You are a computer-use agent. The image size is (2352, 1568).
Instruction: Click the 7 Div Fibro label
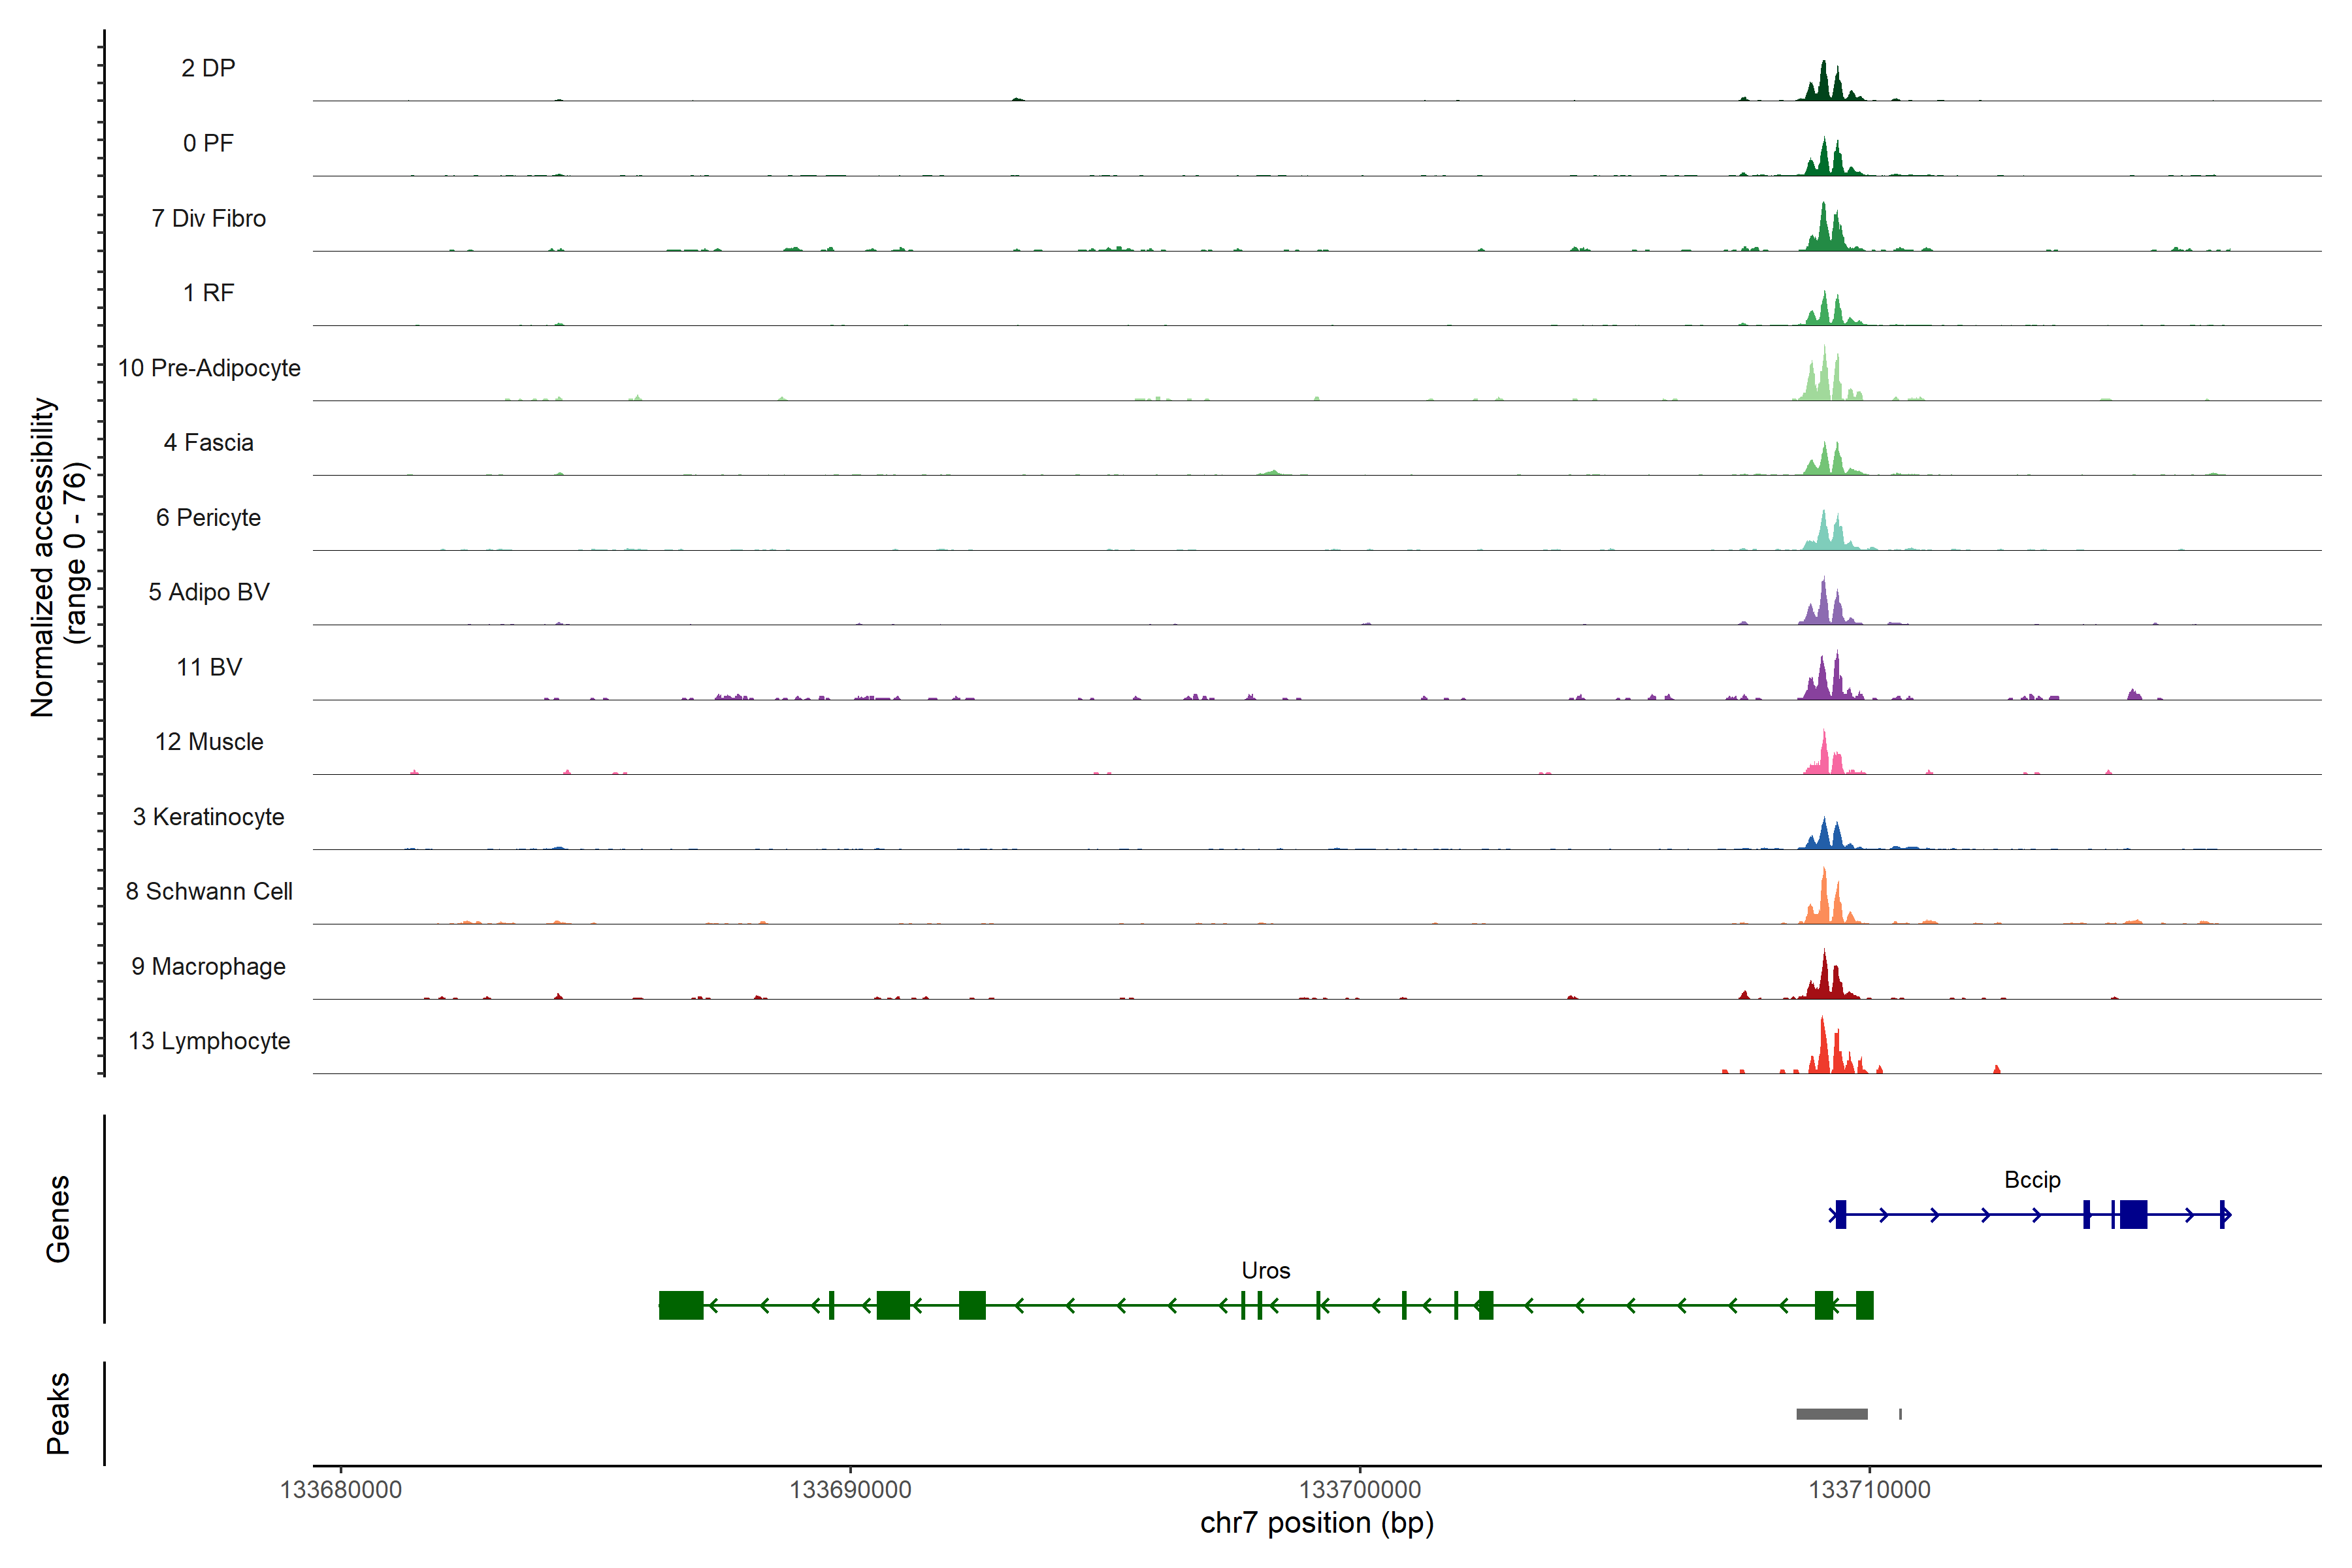tap(208, 218)
